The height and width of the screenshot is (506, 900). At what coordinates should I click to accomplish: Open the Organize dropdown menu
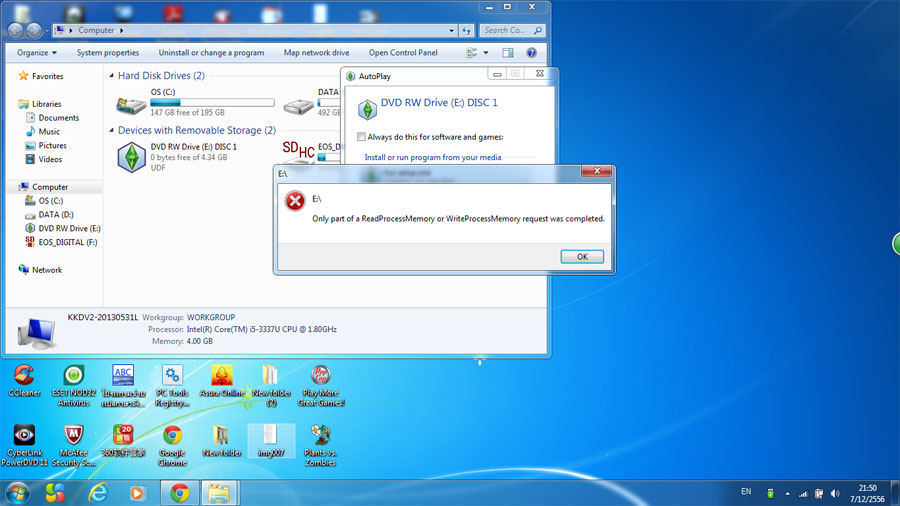(x=37, y=53)
